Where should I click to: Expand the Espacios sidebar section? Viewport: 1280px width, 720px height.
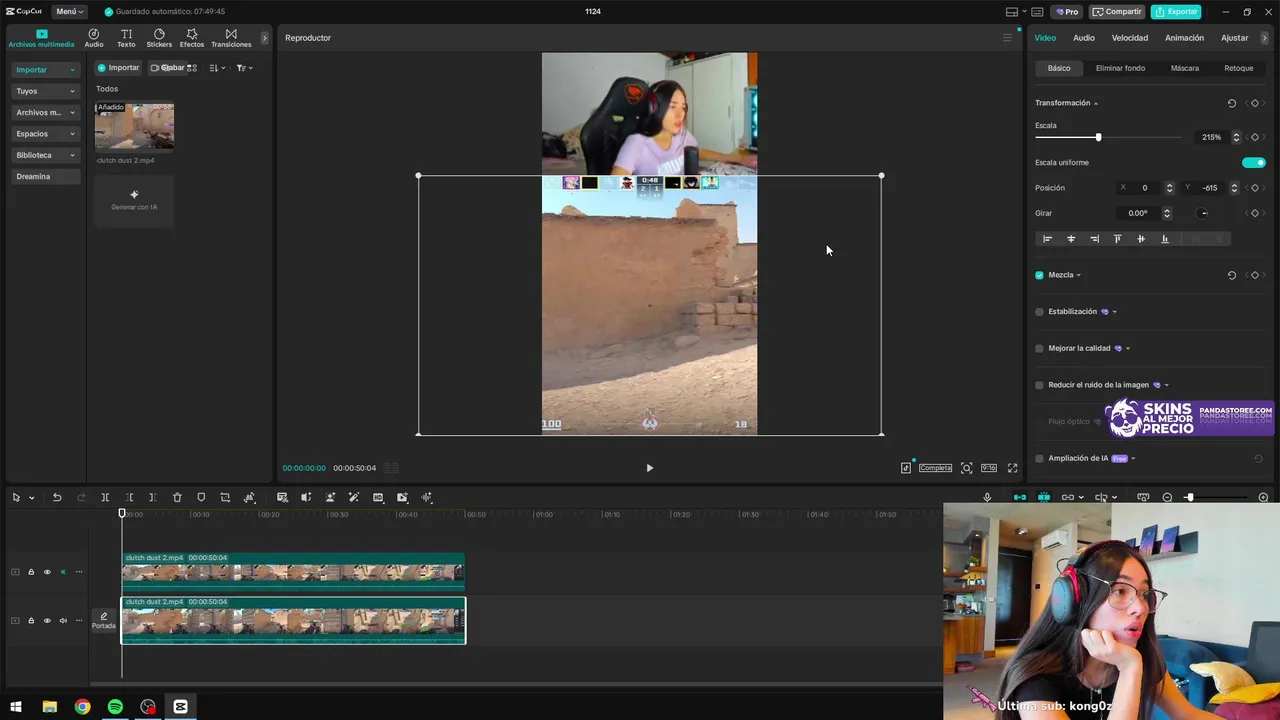[45, 134]
